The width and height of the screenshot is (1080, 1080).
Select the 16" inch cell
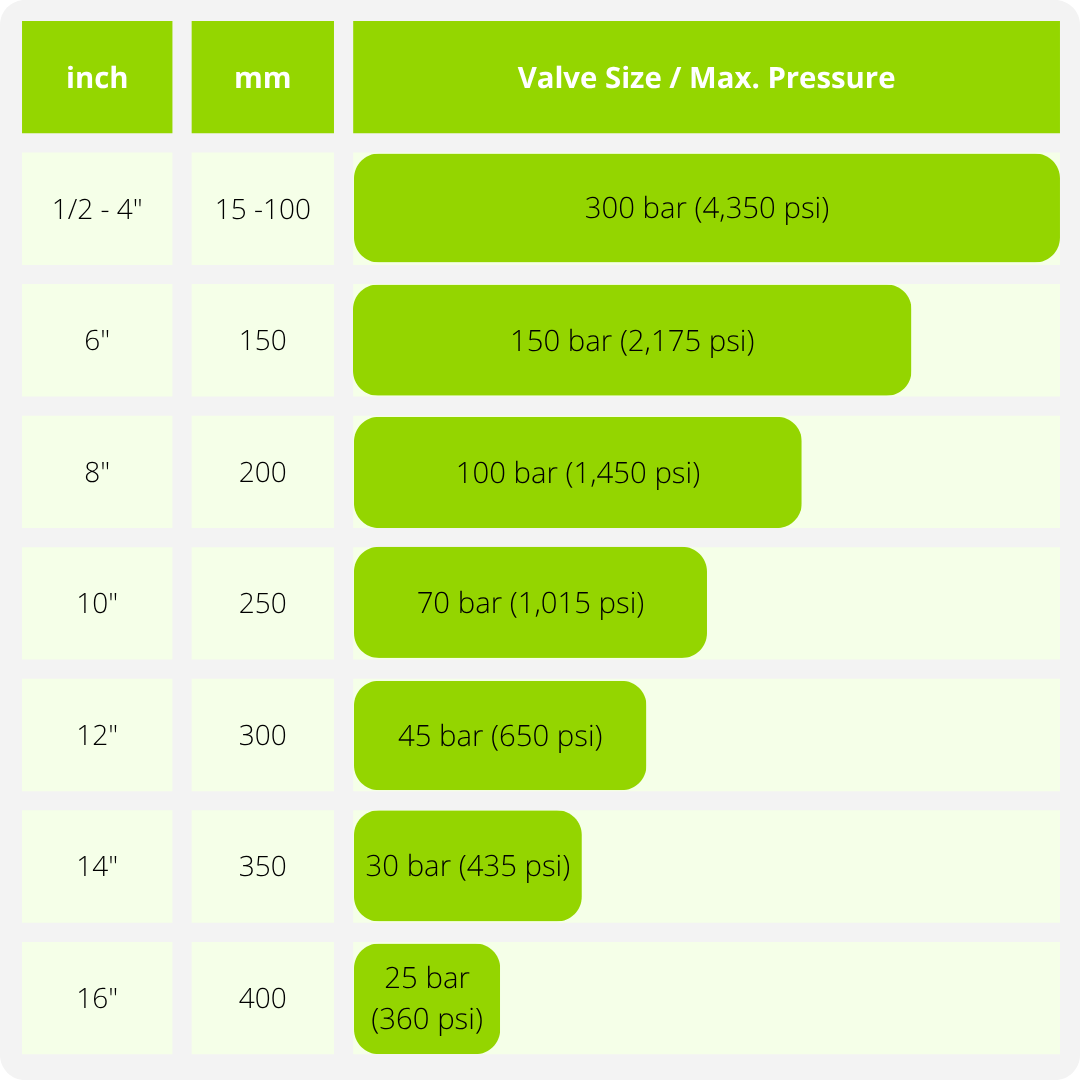pos(97,998)
